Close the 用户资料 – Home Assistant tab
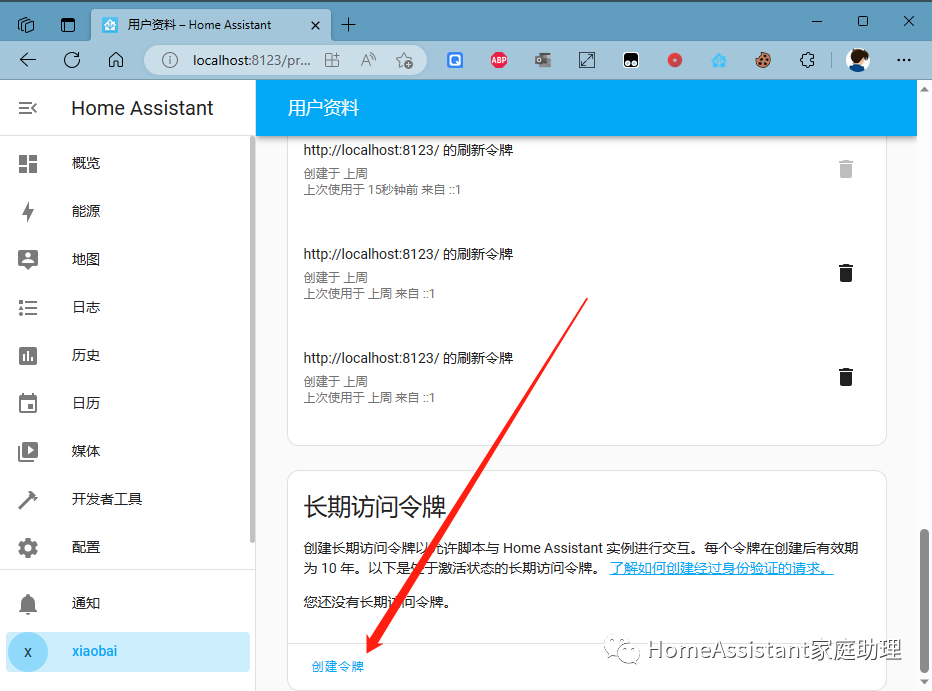 [316, 25]
